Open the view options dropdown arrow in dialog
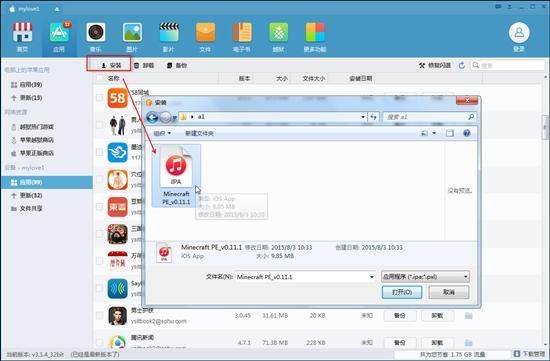The image size is (550, 361). tap(434, 133)
